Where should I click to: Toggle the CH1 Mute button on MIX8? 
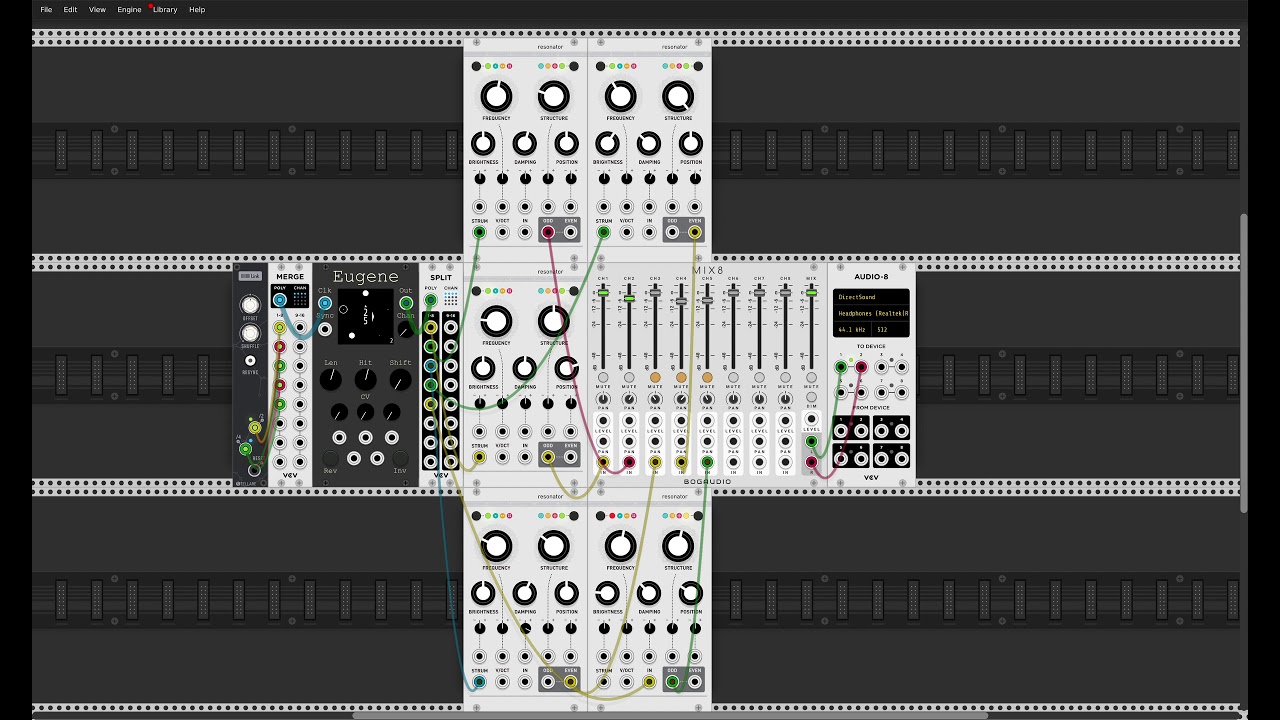603,377
